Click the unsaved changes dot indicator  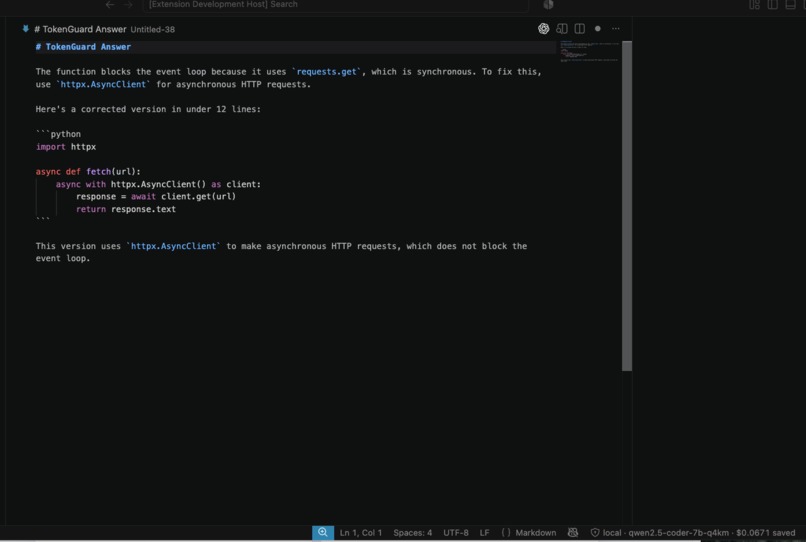(x=598, y=29)
